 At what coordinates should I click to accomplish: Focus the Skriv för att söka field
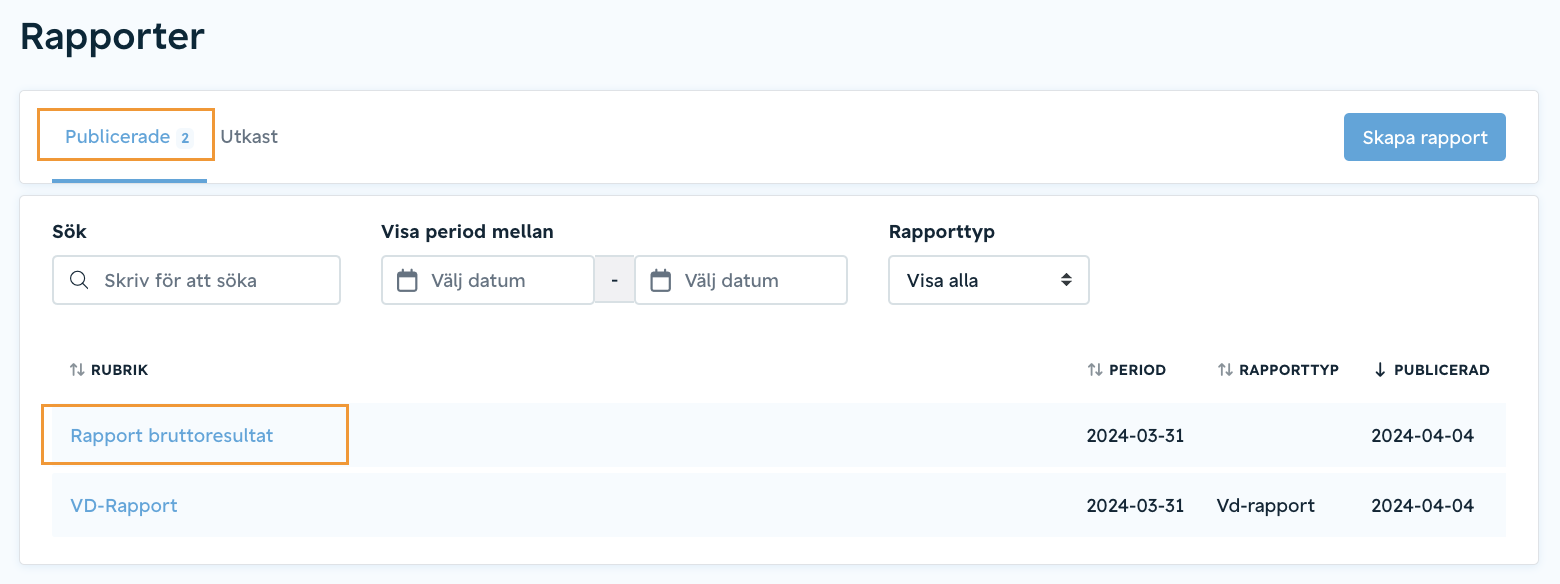click(x=196, y=280)
